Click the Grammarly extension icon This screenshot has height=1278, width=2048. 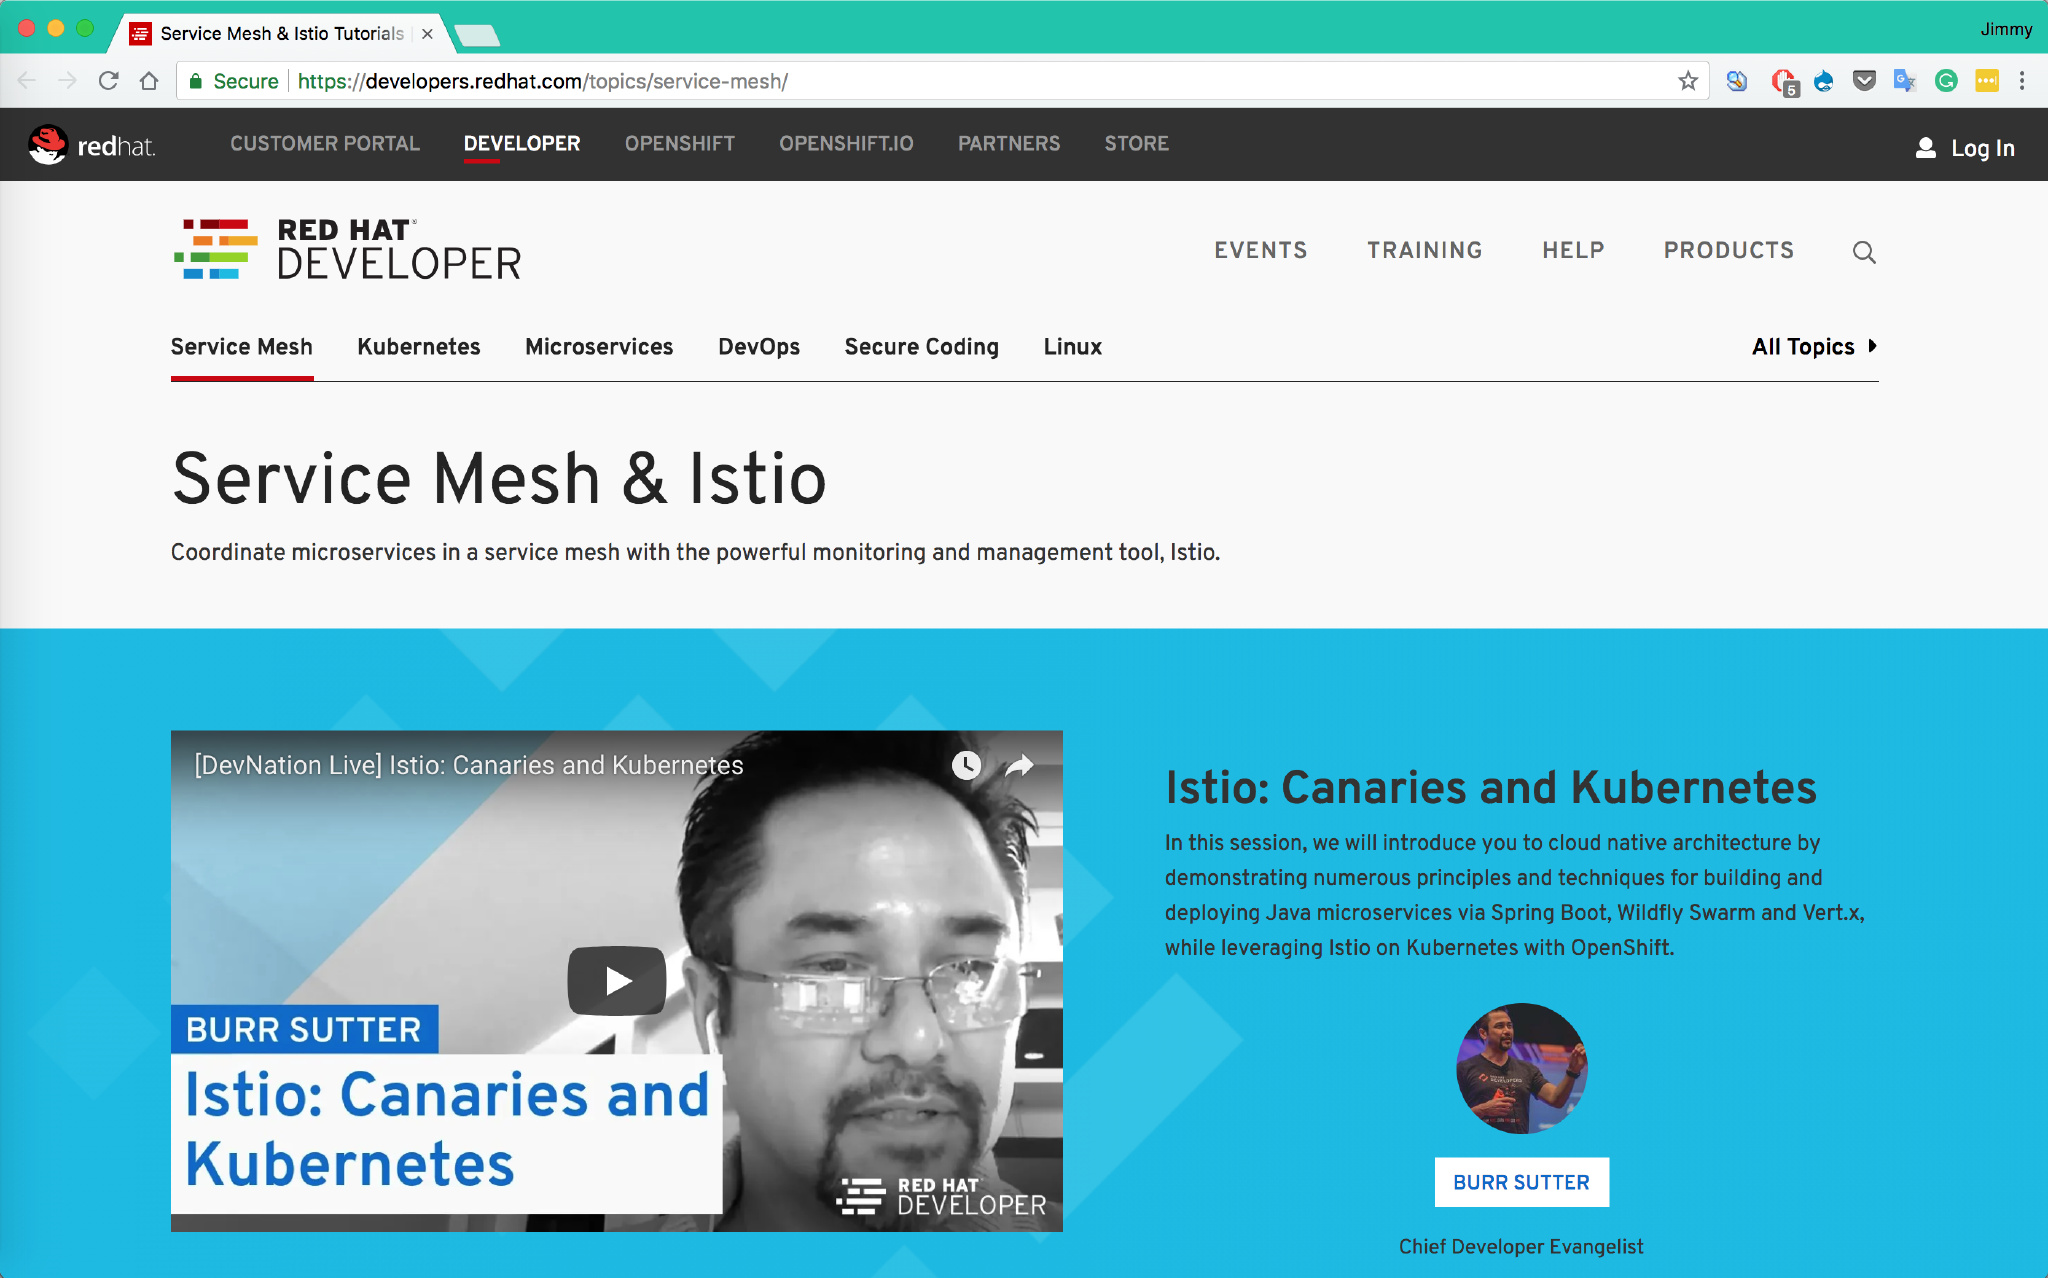click(1945, 81)
